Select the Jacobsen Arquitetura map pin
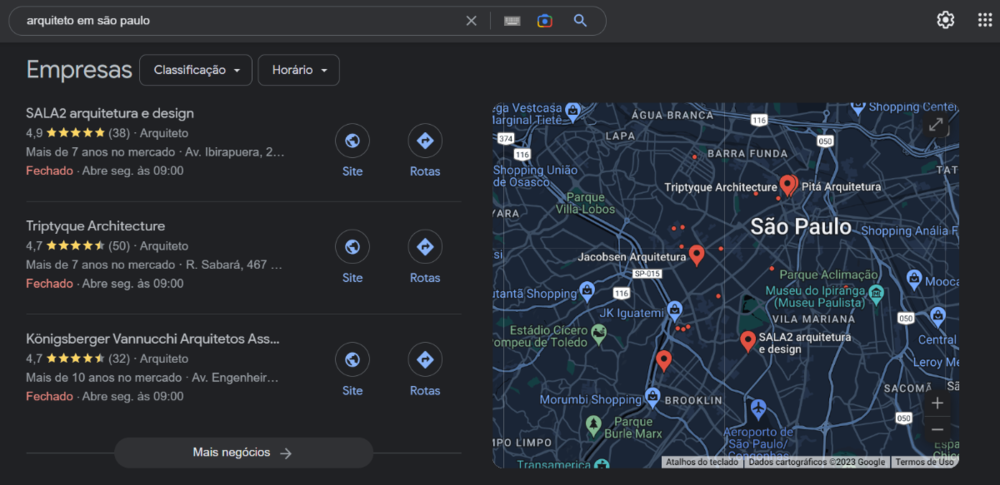This screenshot has width=1000, height=485. pyautogui.click(x=696, y=255)
